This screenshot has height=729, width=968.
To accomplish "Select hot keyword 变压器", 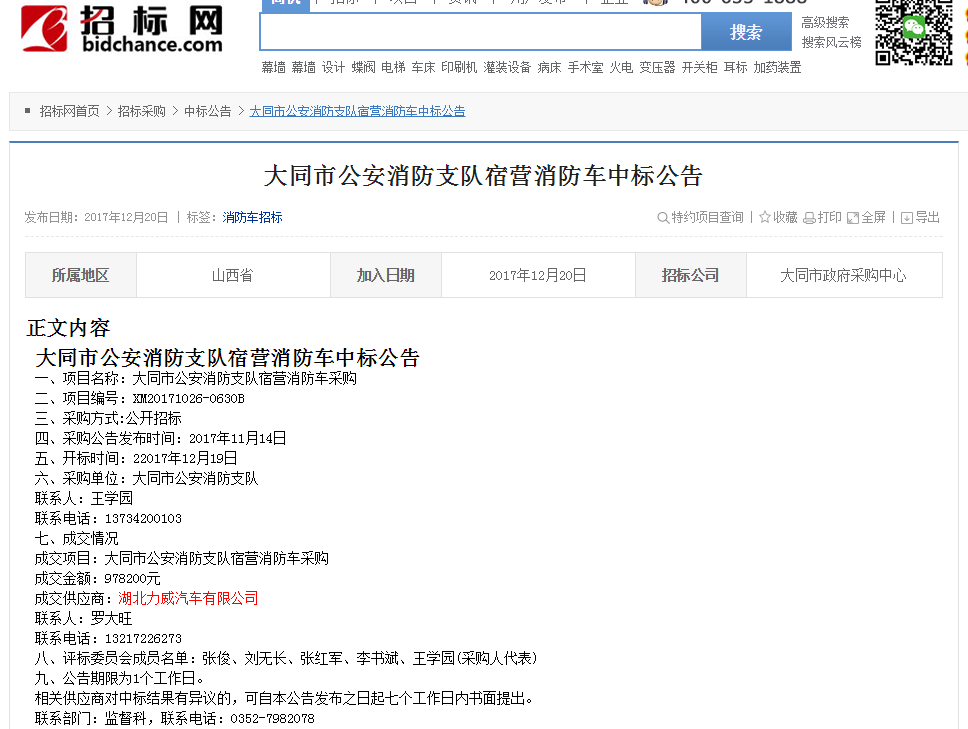I will pyautogui.click(x=657, y=67).
